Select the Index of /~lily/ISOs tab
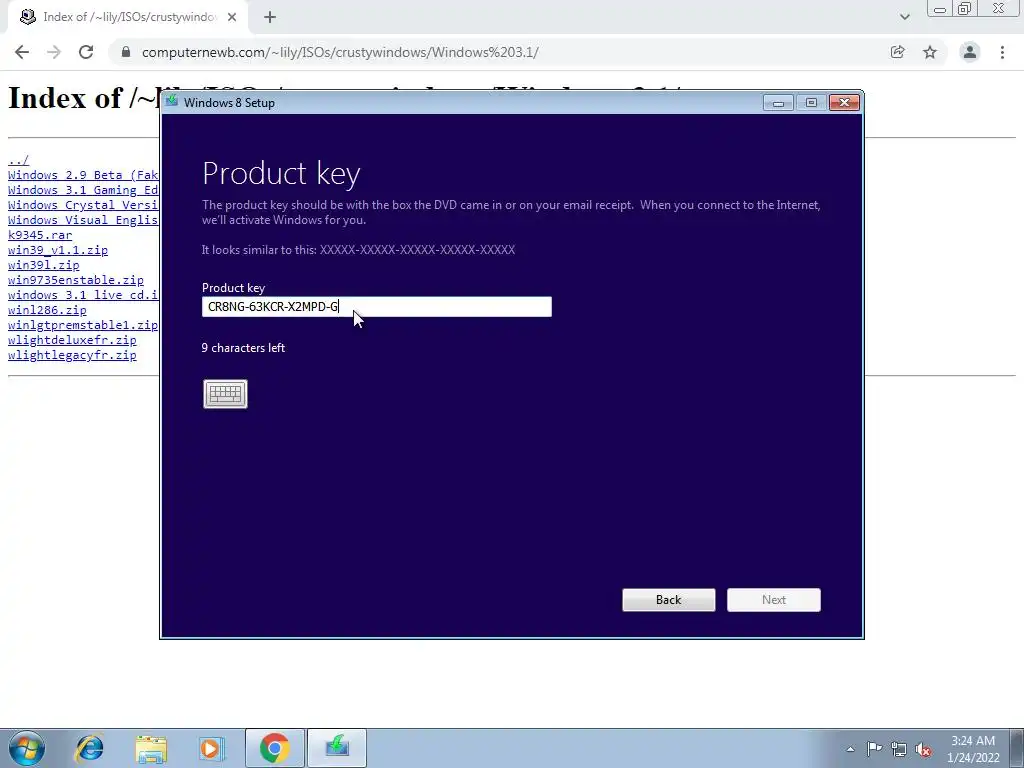This screenshot has height=768, width=1024. click(128, 17)
